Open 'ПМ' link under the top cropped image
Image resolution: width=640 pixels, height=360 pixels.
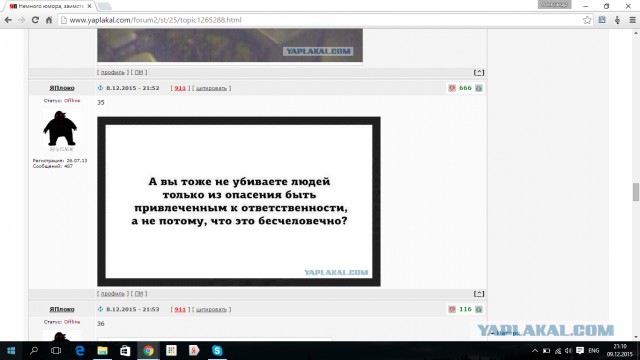(139, 72)
